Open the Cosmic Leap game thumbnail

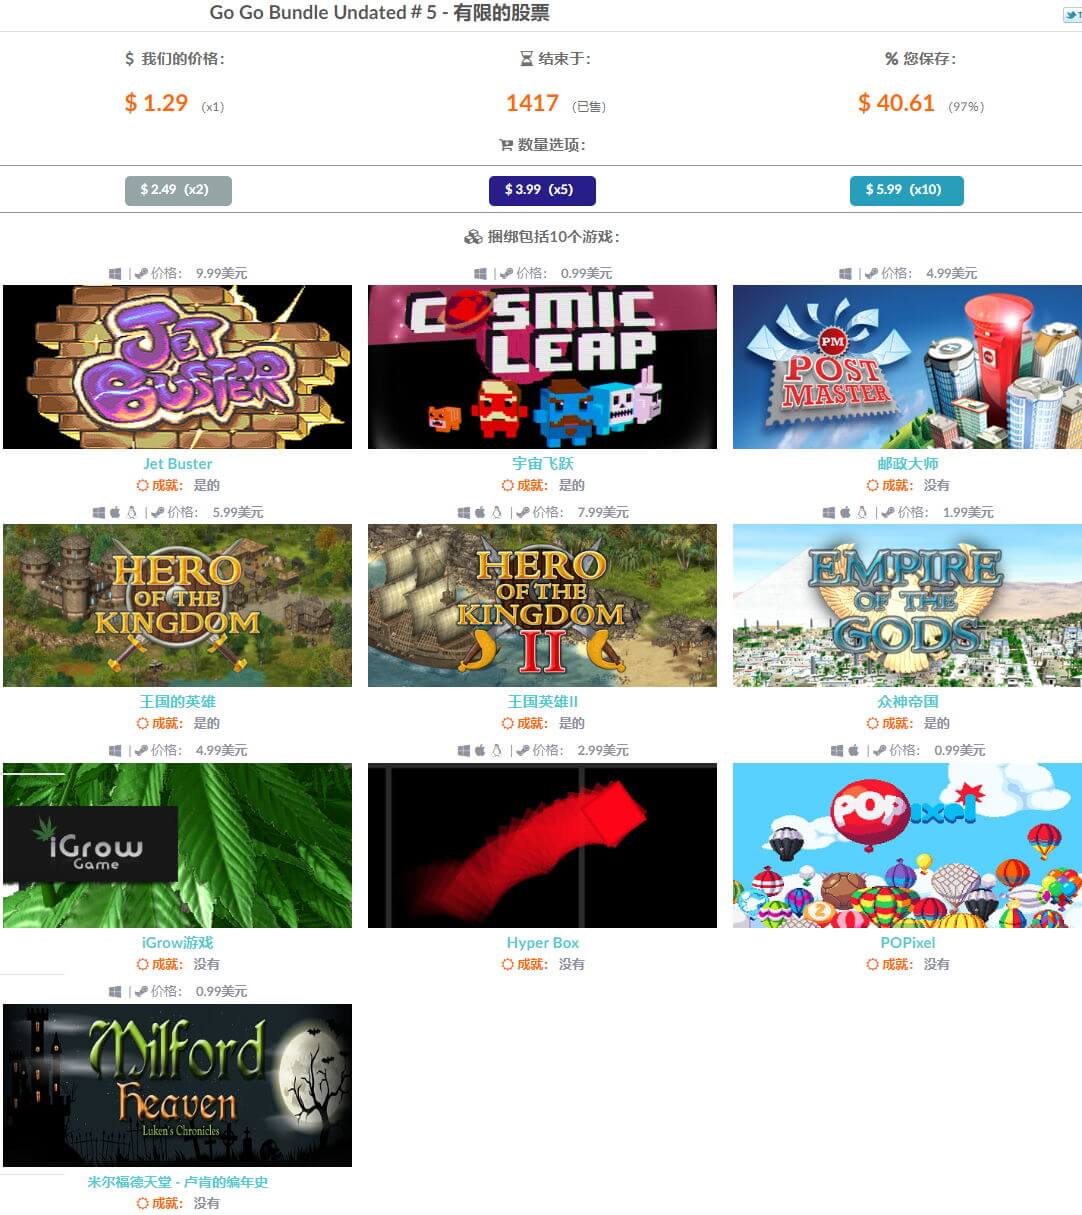pyautogui.click(x=542, y=367)
